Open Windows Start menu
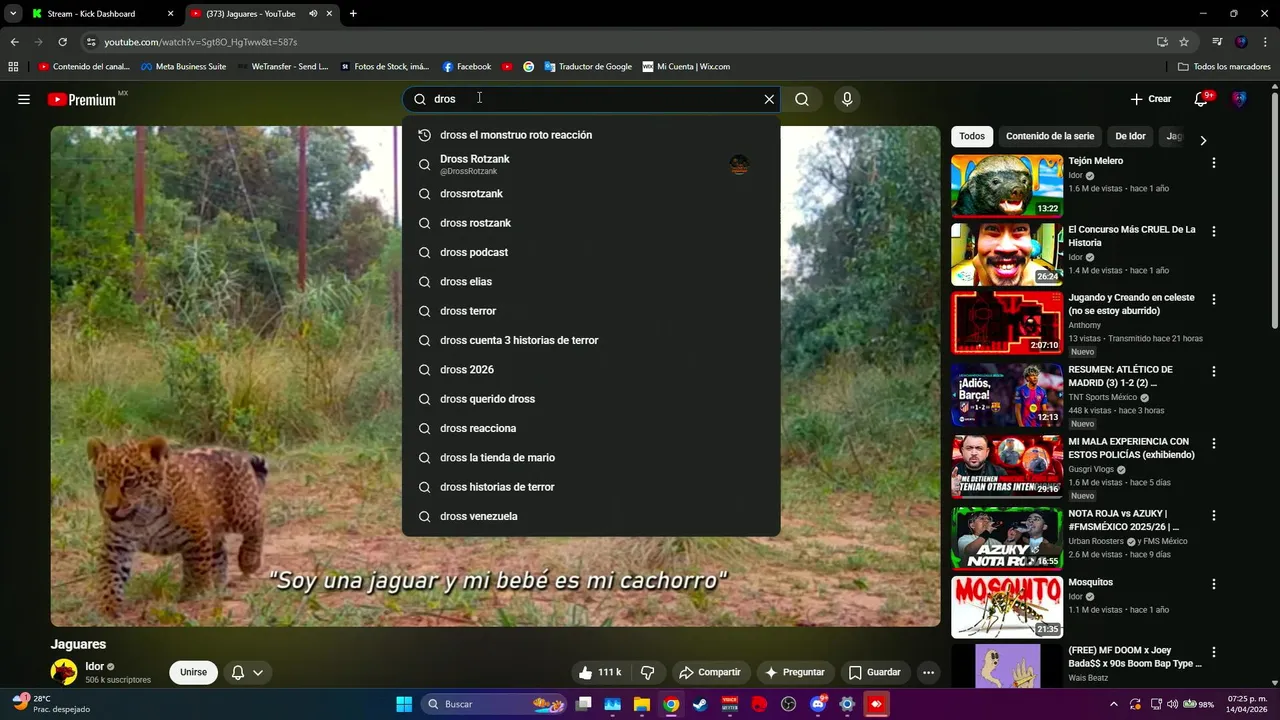Image resolution: width=1280 pixels, height=720 pixels. 404,704
